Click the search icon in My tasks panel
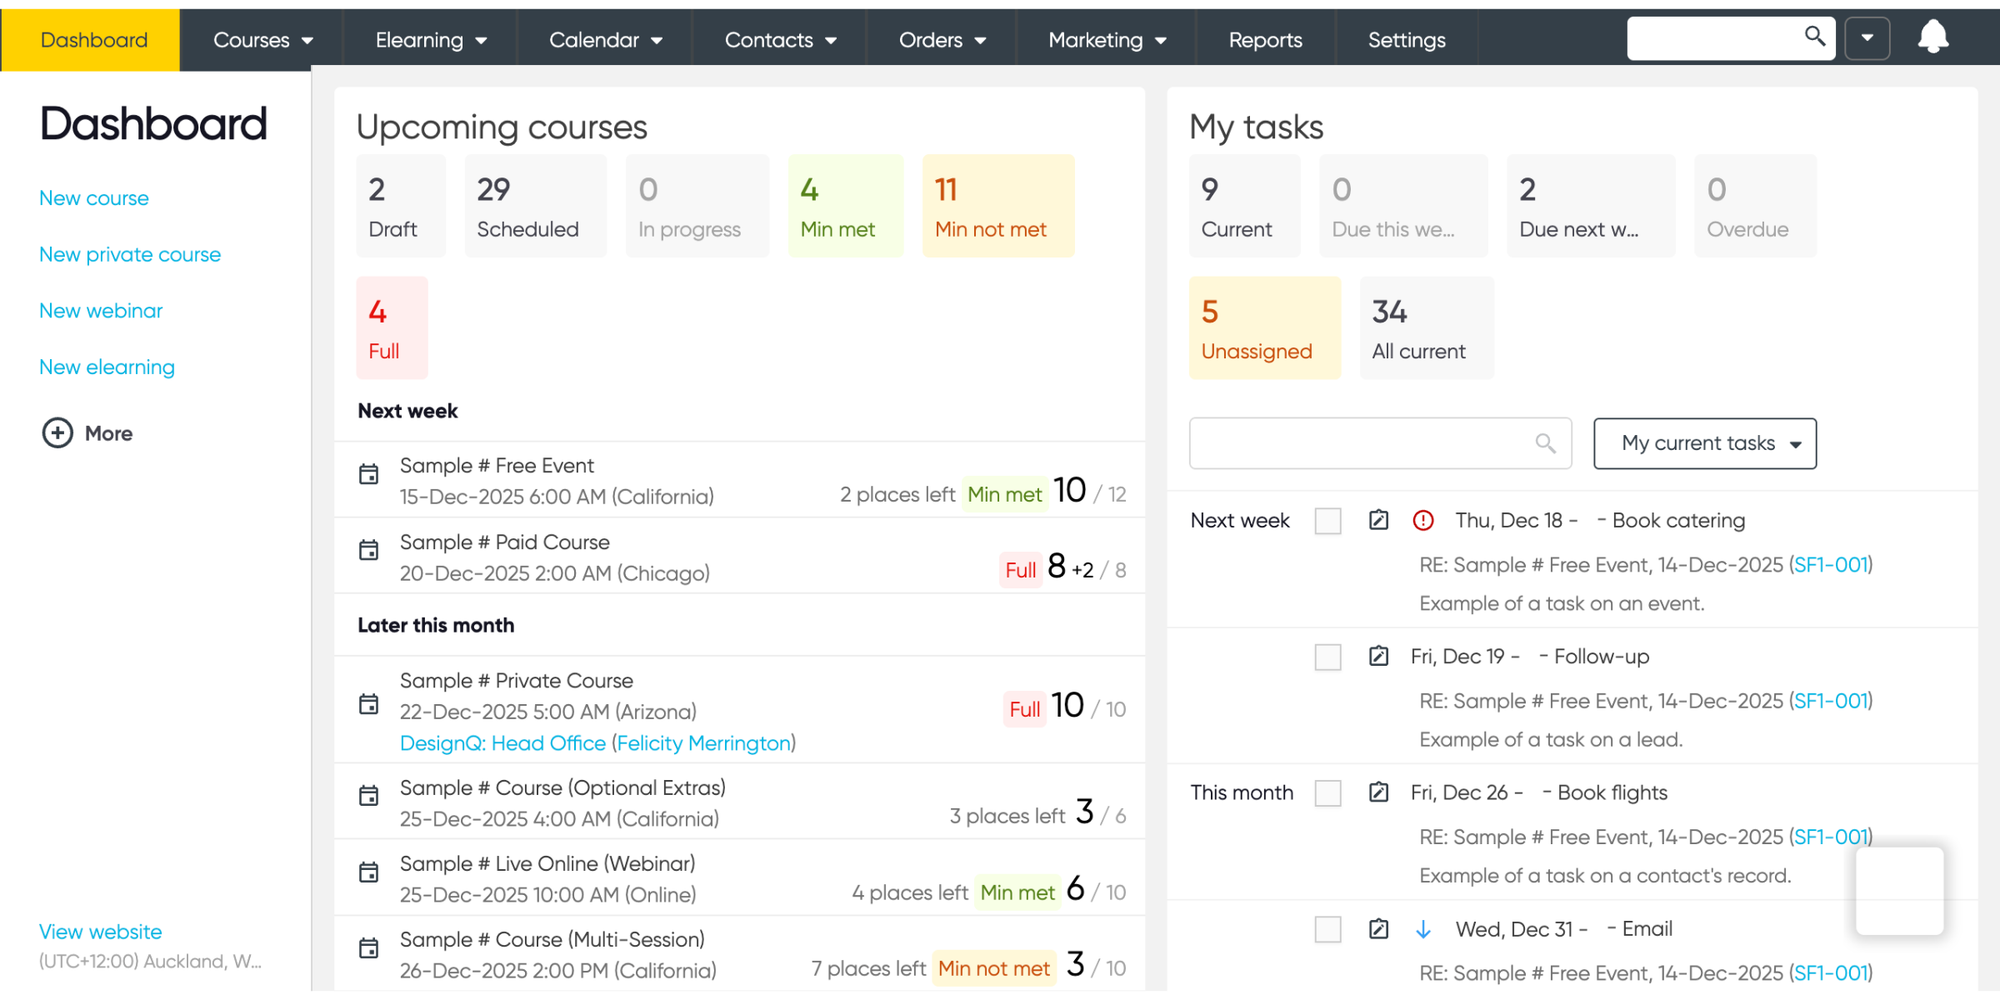This screenshot has width=2000, height=1000. pos(1545,443)
